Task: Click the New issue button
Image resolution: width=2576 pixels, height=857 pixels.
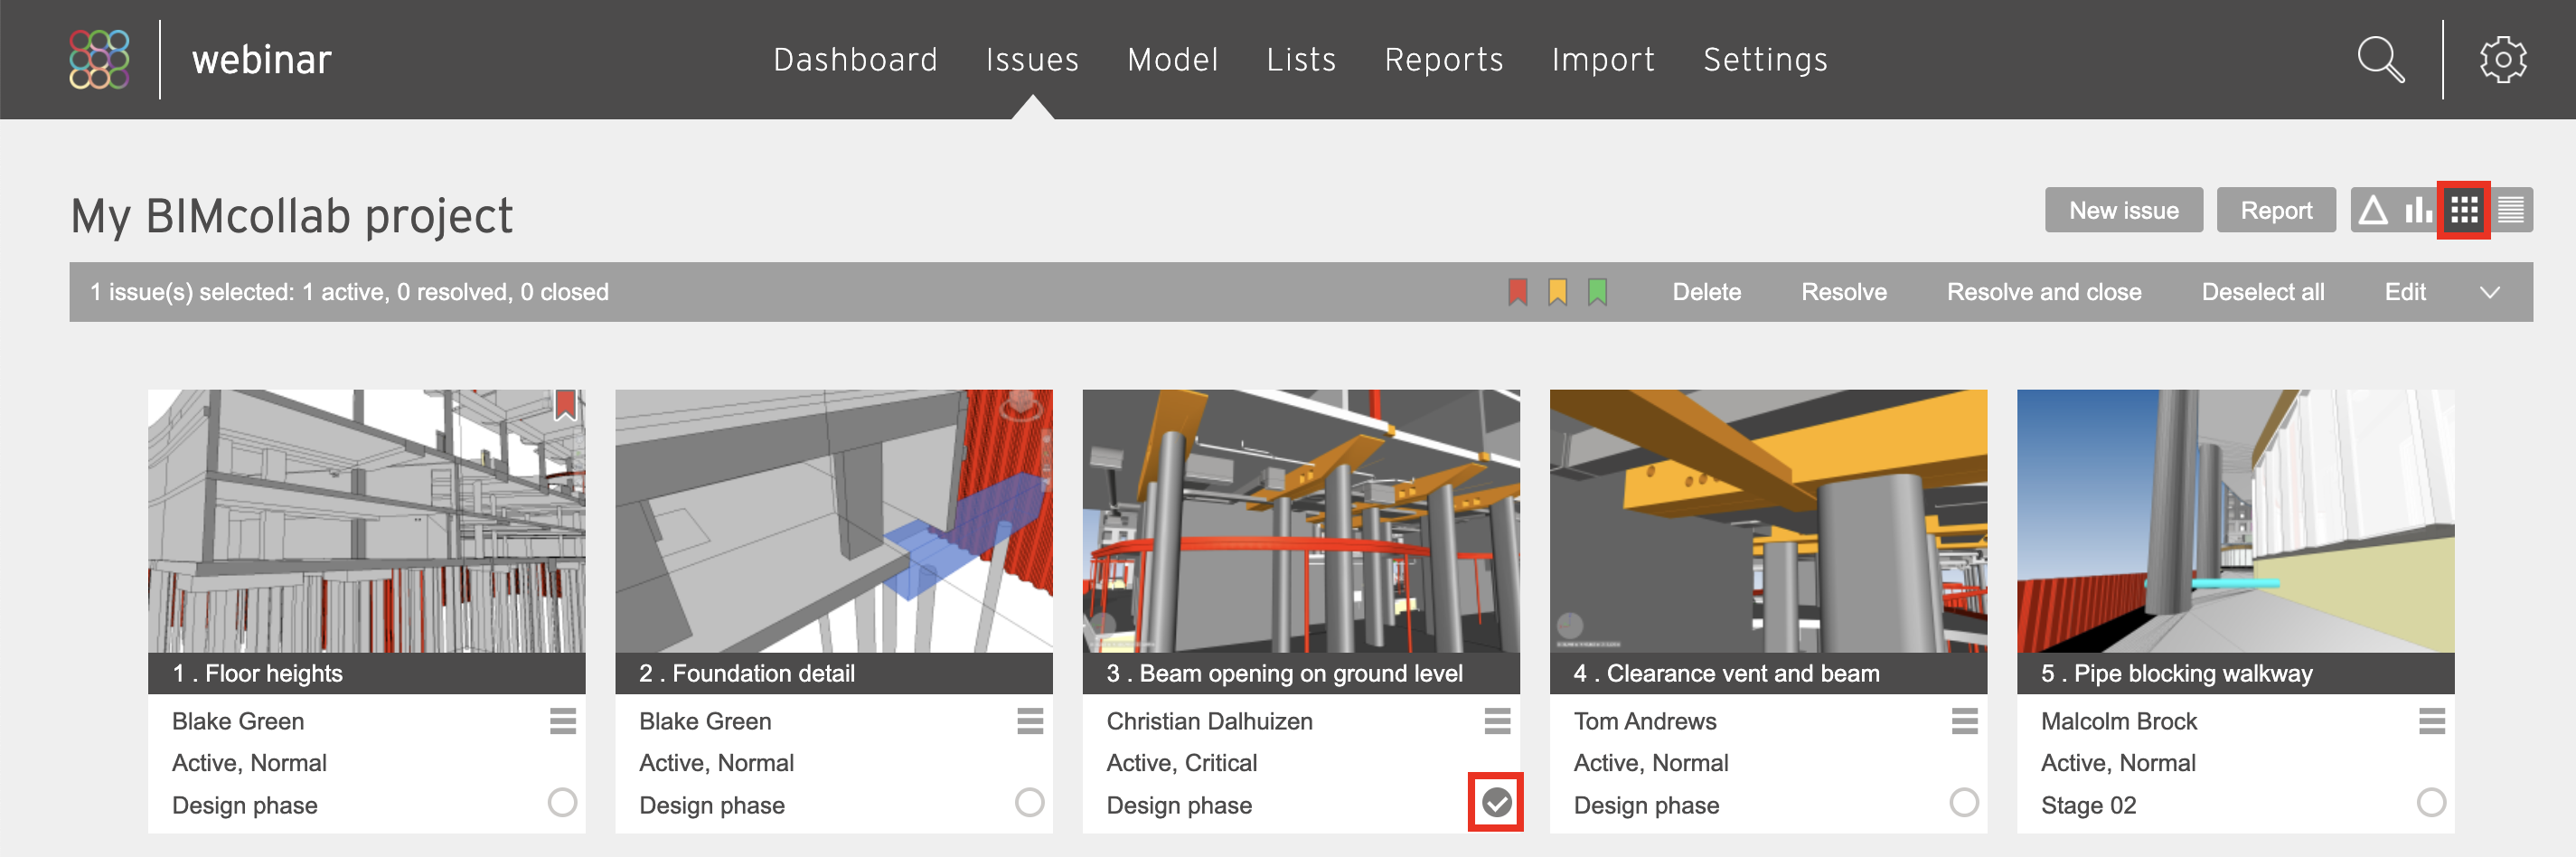Action: [x=2123, y=210]
